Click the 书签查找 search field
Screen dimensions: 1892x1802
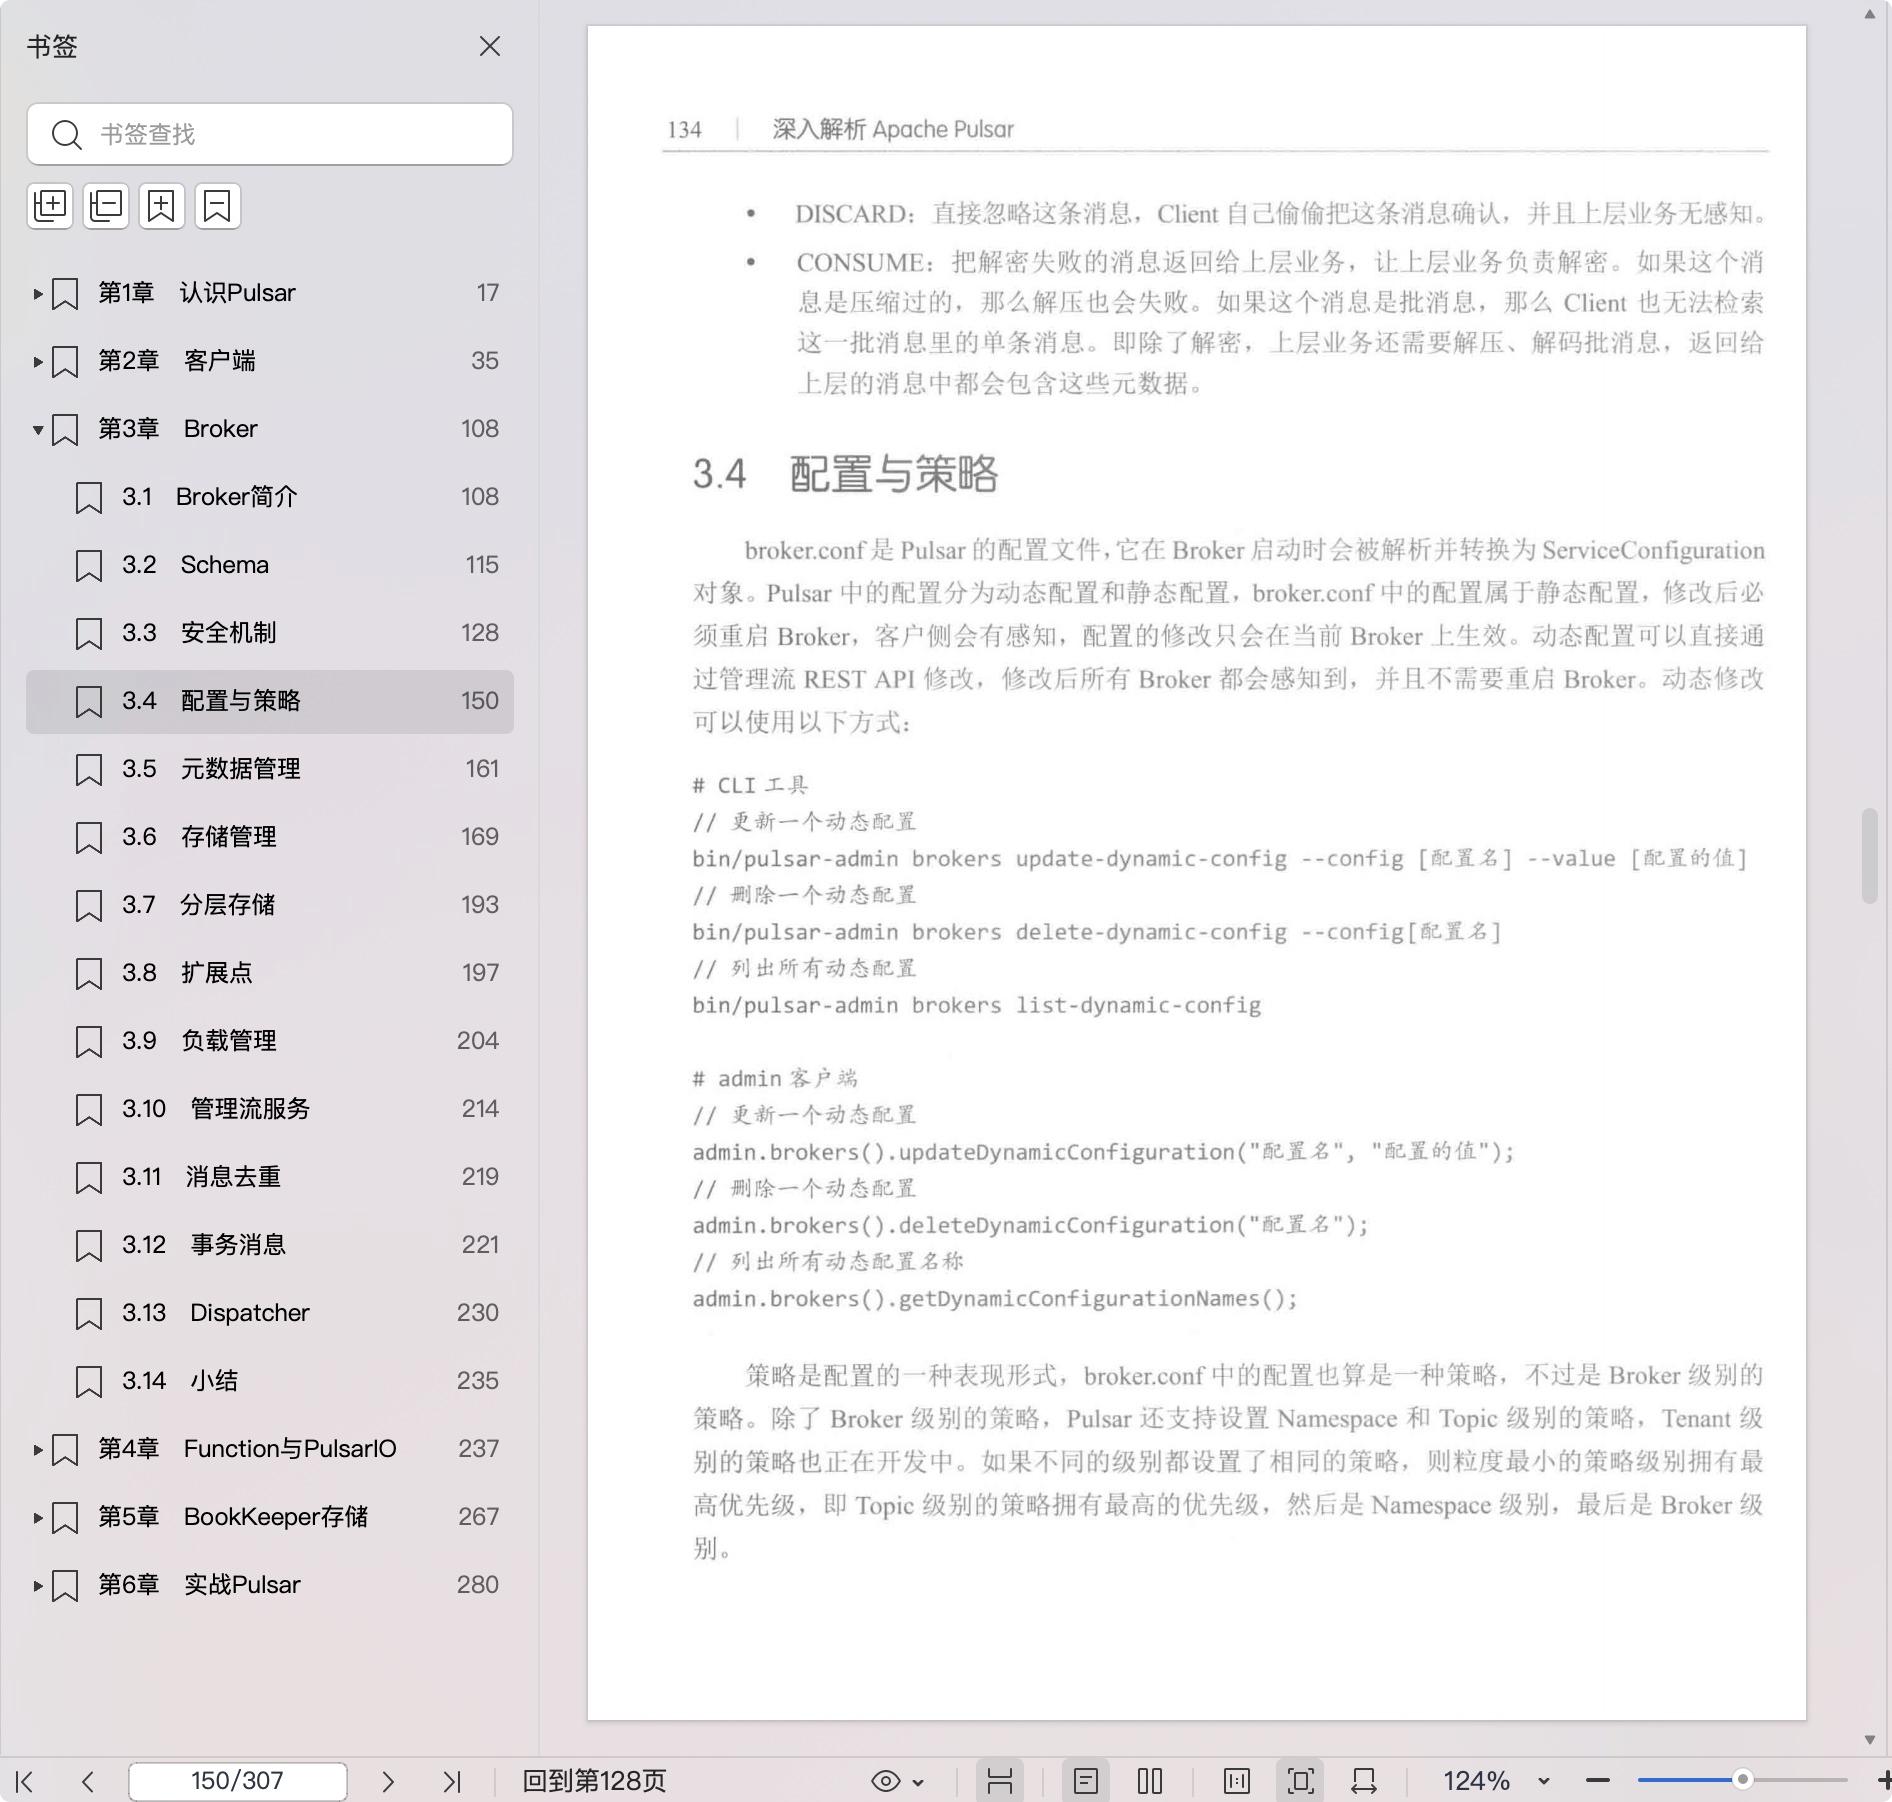[270, 134]
